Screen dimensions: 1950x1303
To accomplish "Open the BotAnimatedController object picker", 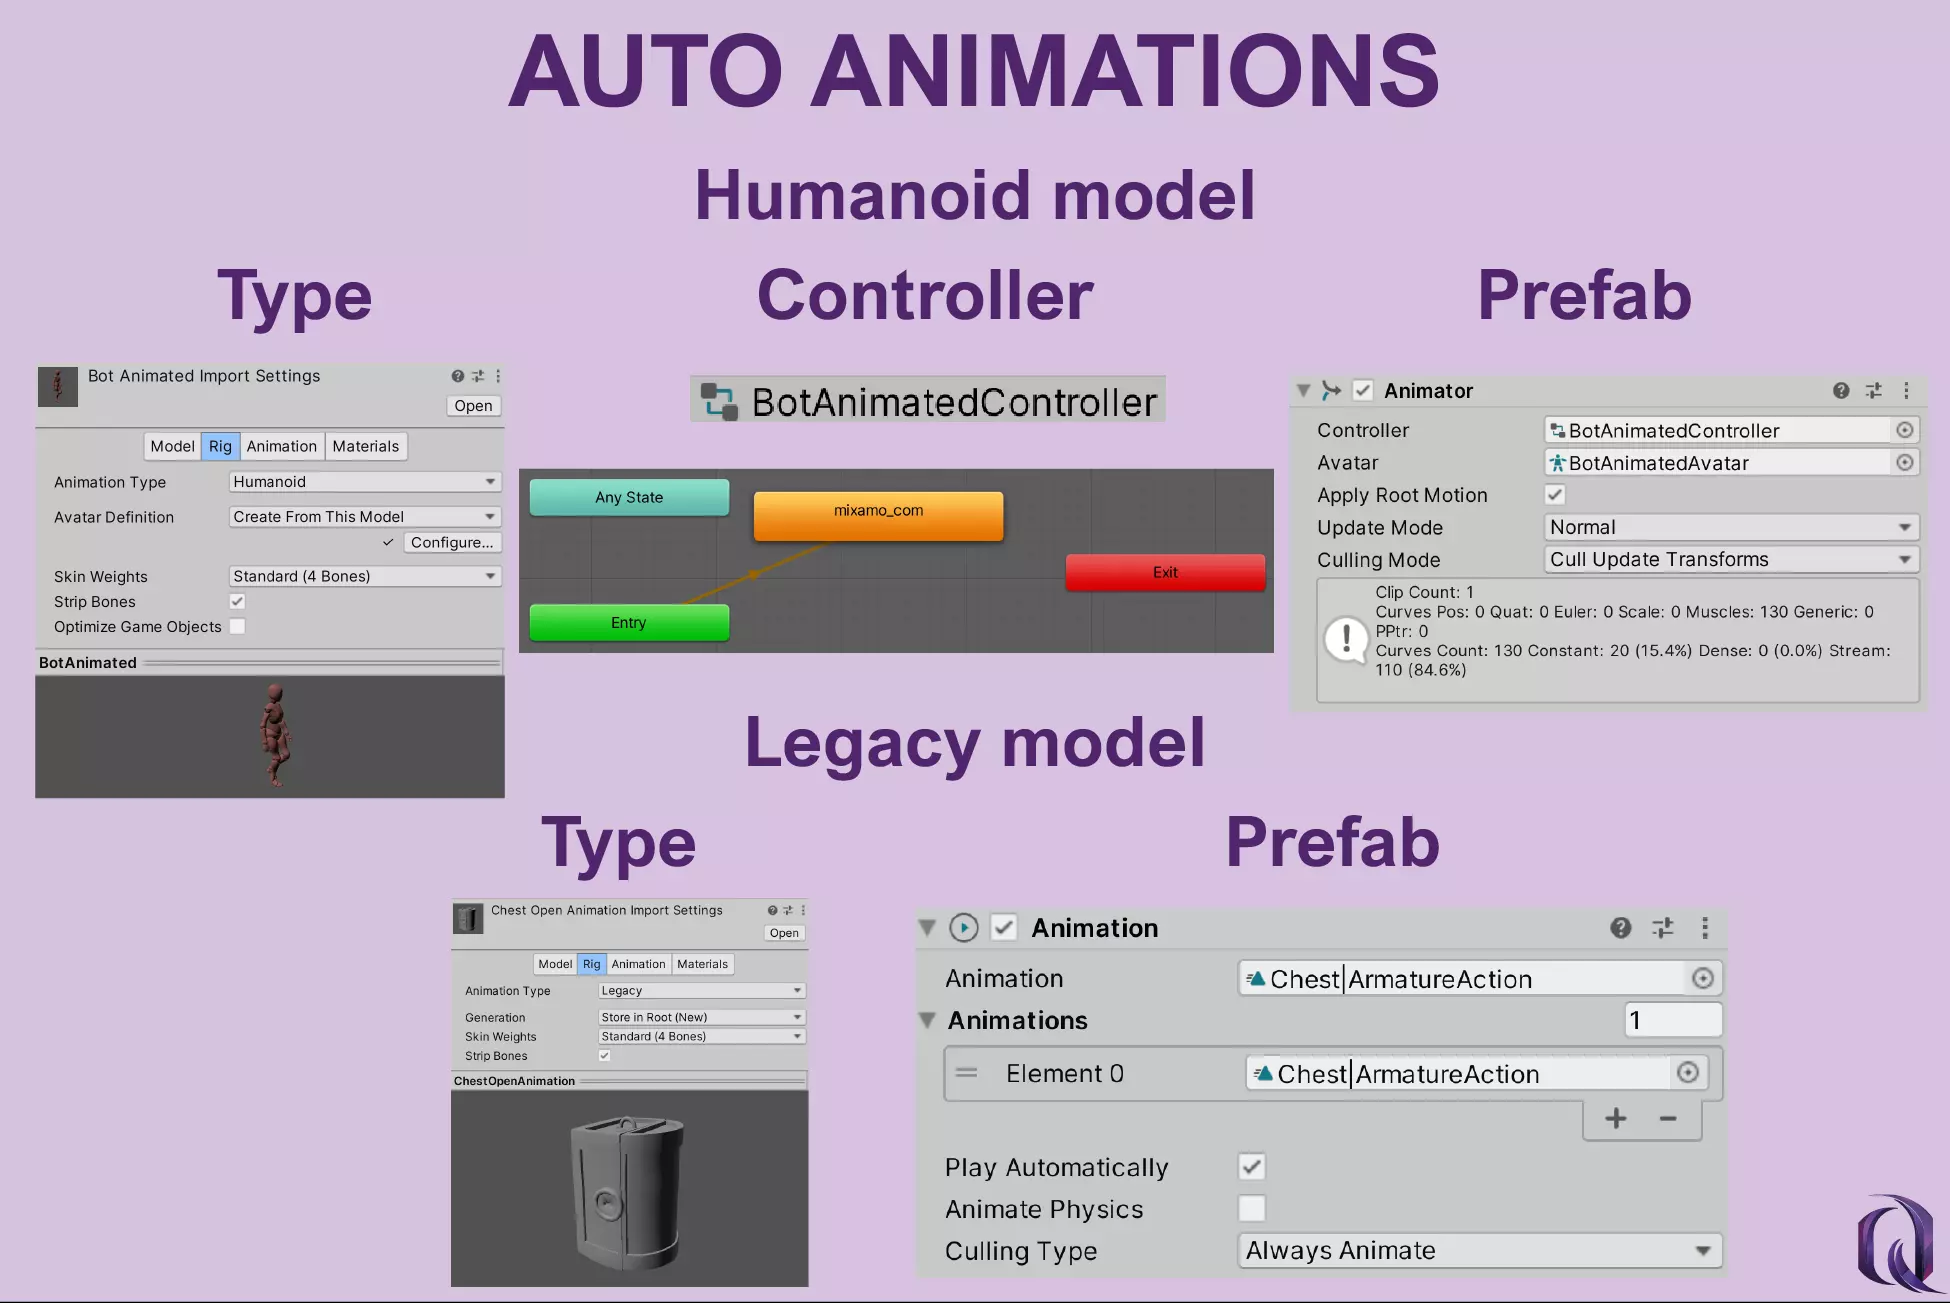I will point(1904,430).
